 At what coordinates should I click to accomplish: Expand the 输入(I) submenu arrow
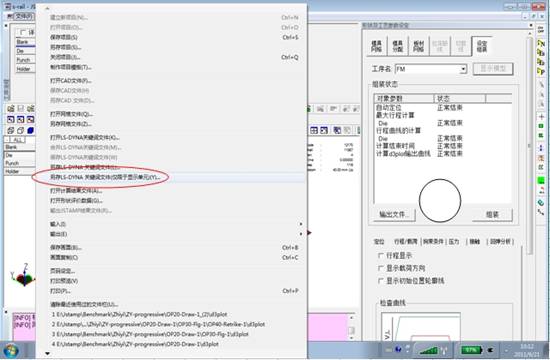(x=301, y=224)
